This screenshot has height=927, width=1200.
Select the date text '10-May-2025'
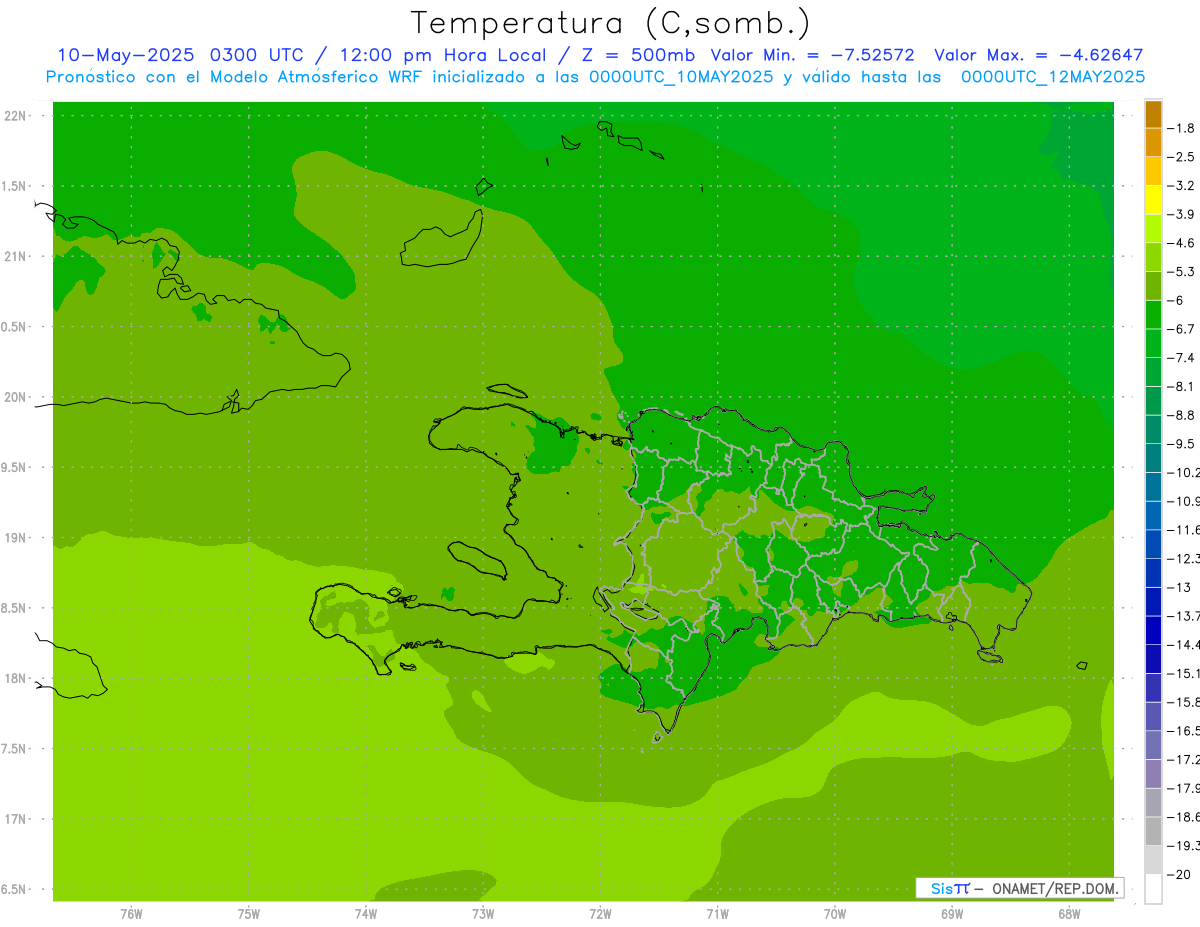pos(126,55)
